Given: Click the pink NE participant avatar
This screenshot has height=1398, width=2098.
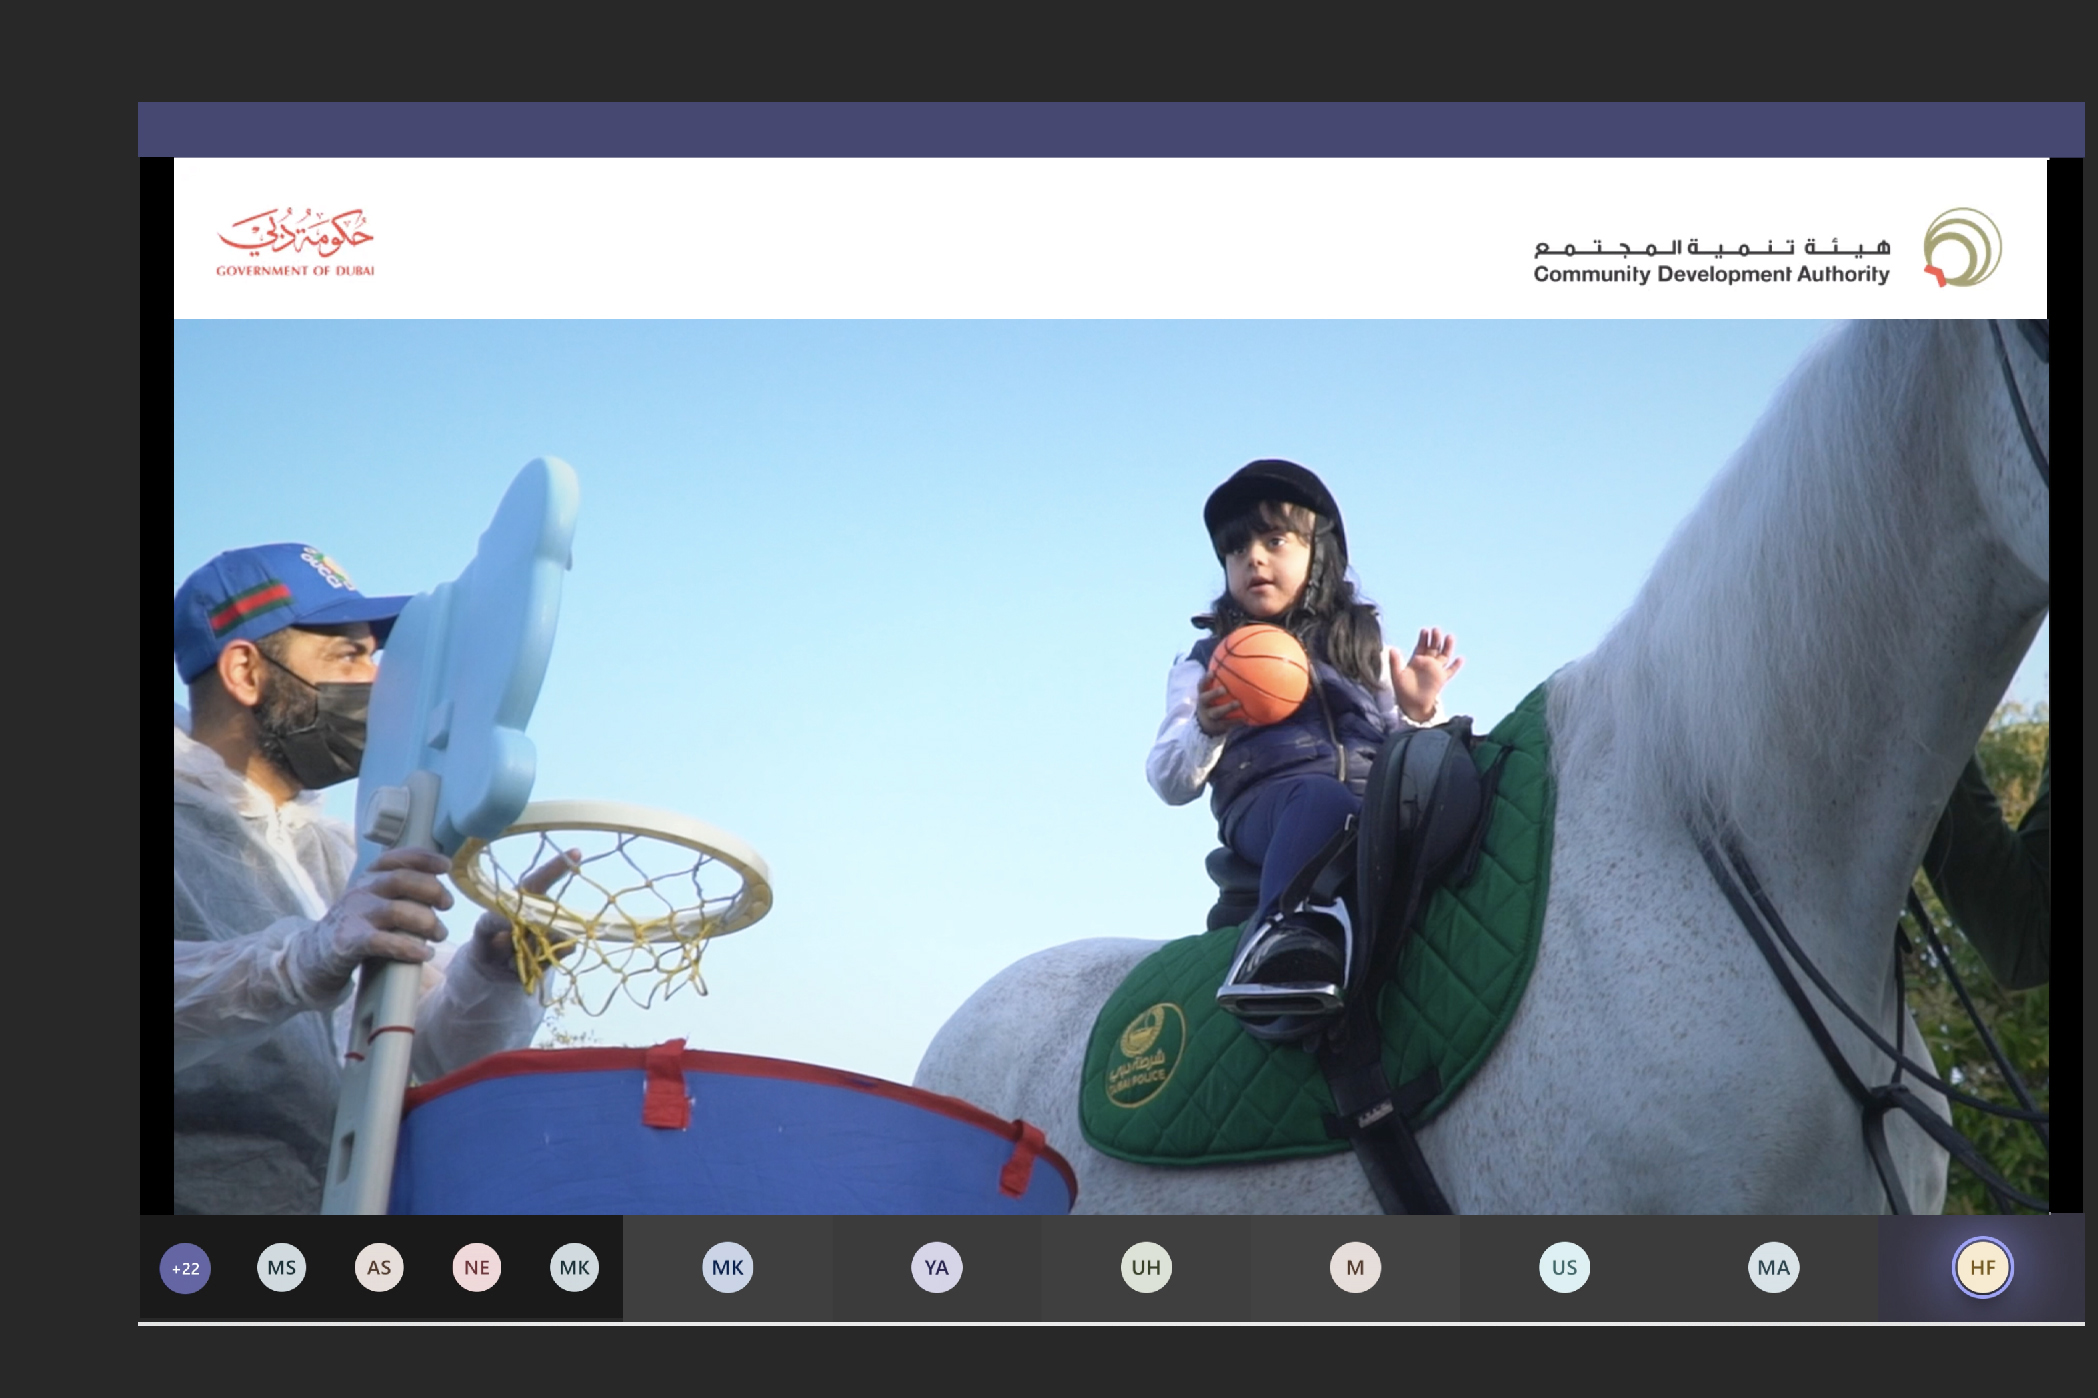Looking at the screenshot, I should point(477,1268).
